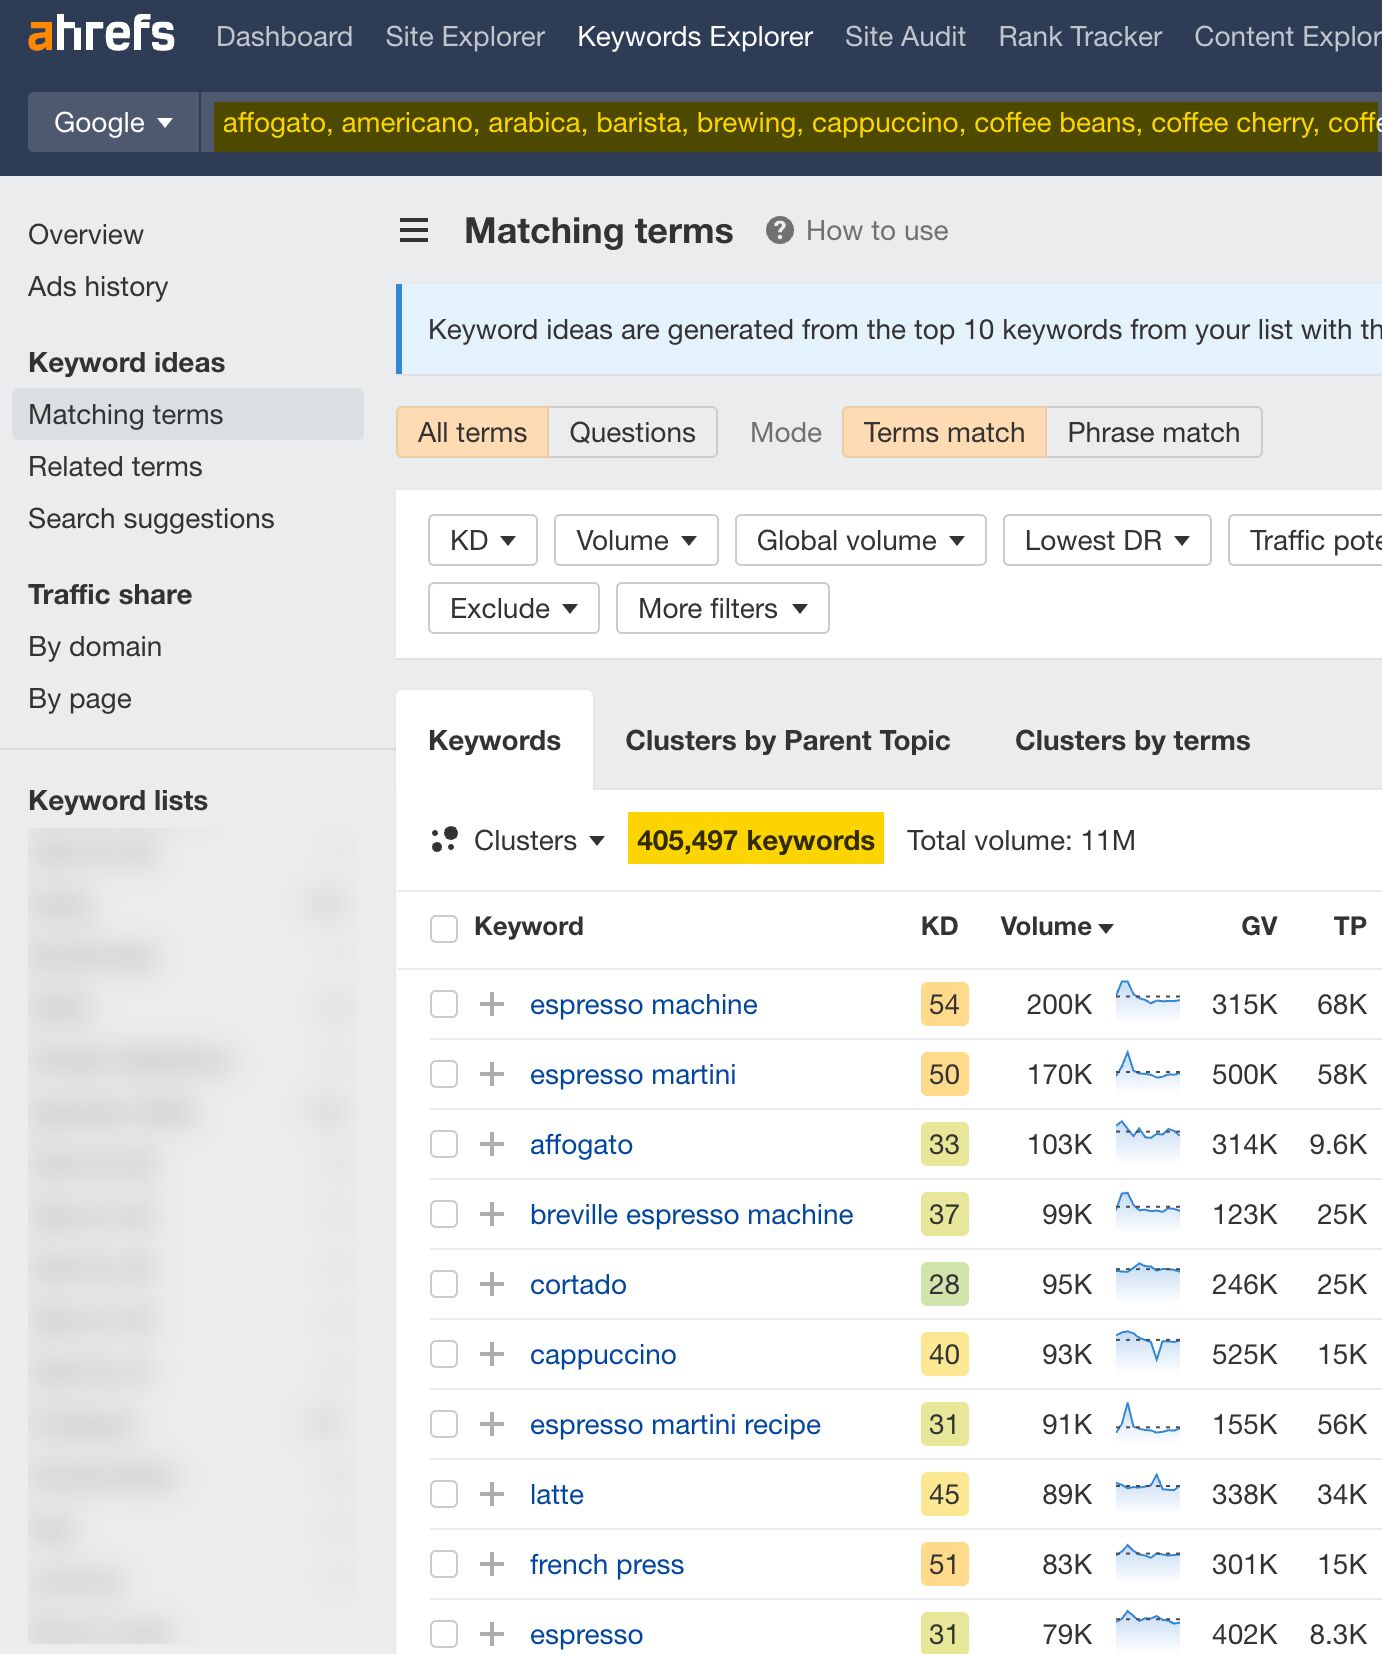Add espresso martini recipe with plus icon
The height and width of the screenshot is (1654, 1382).
(492, 1424)
